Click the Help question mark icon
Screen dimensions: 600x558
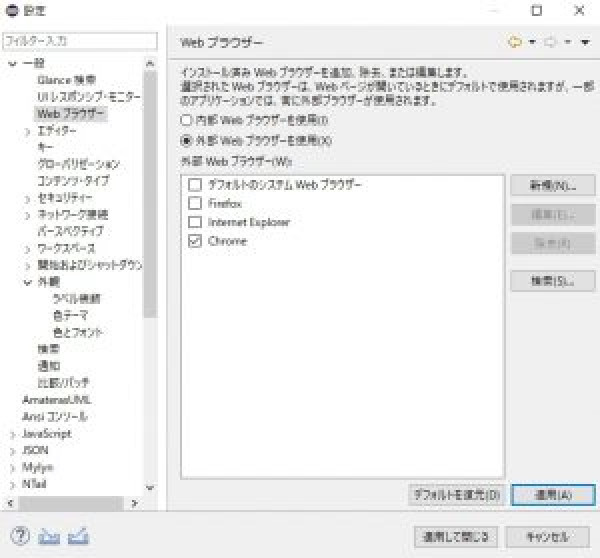pyautogui.click(x=18, y=536)
